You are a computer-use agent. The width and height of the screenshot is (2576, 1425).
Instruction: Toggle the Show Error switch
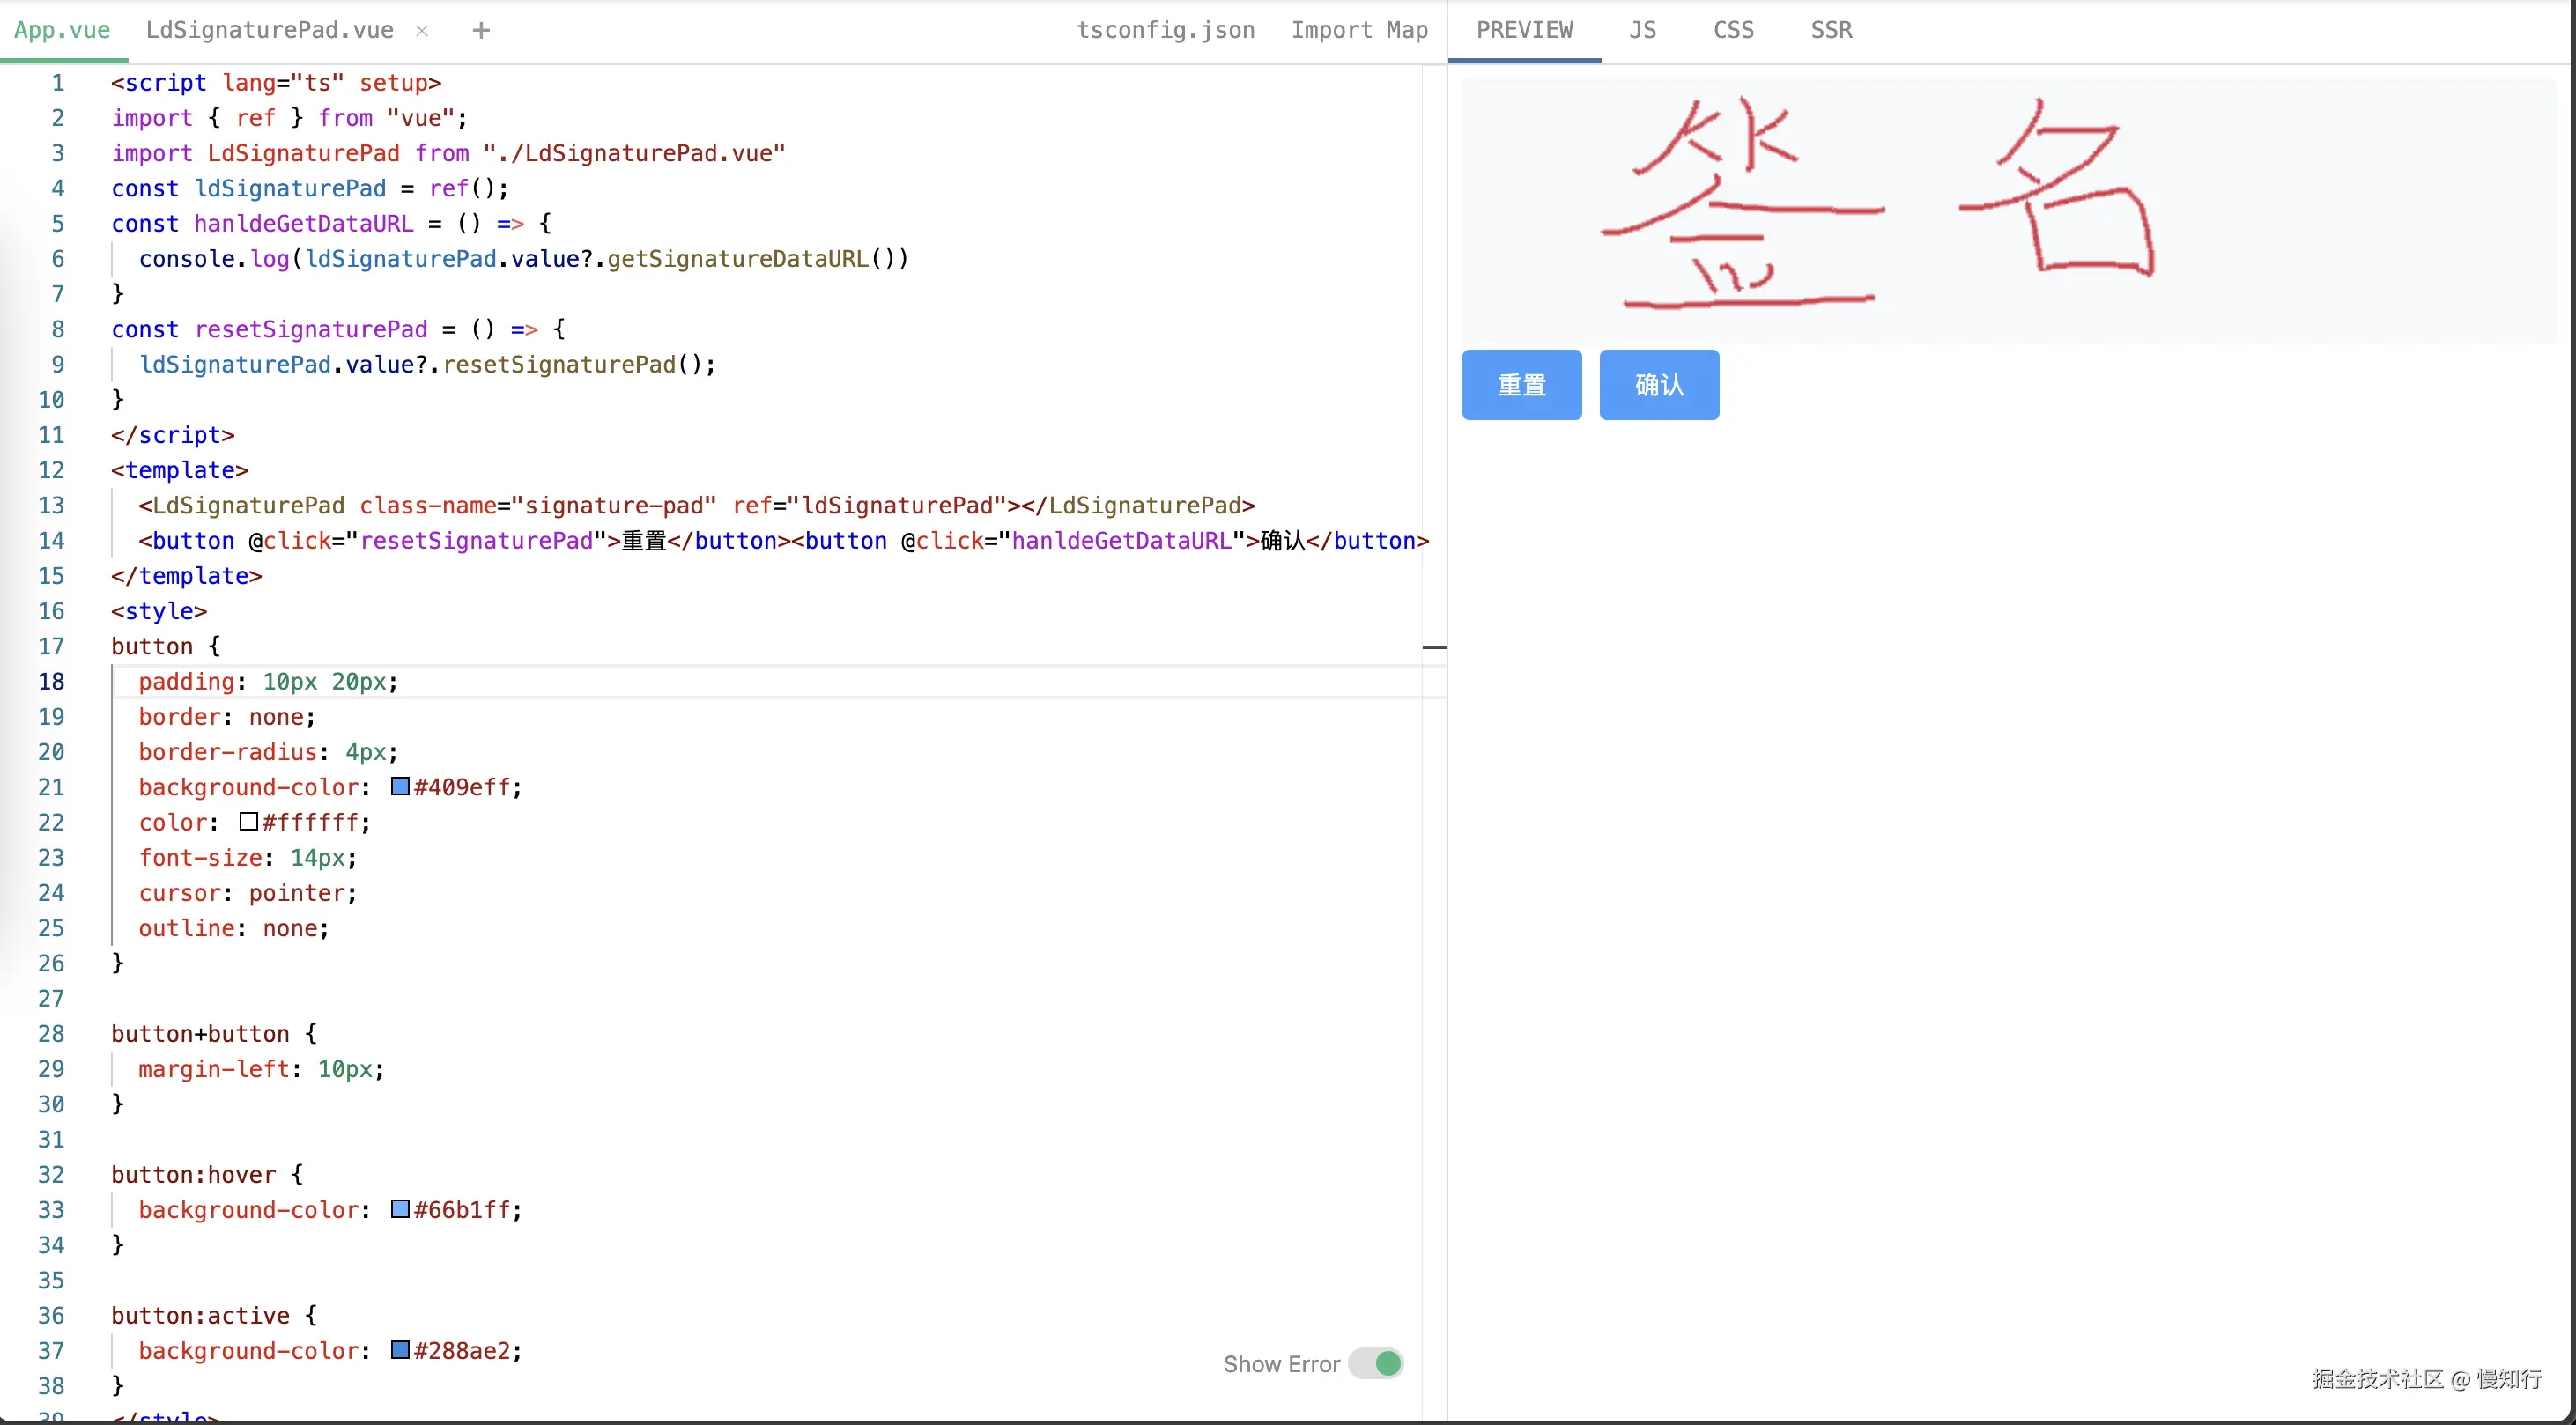point(1375,1364)
